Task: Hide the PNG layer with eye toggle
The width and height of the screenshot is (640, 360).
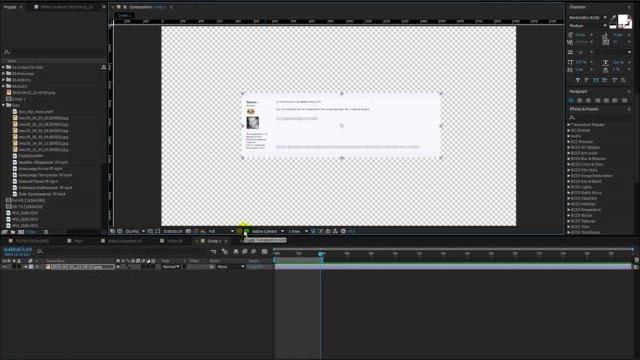Action: [x=4, y=267]
